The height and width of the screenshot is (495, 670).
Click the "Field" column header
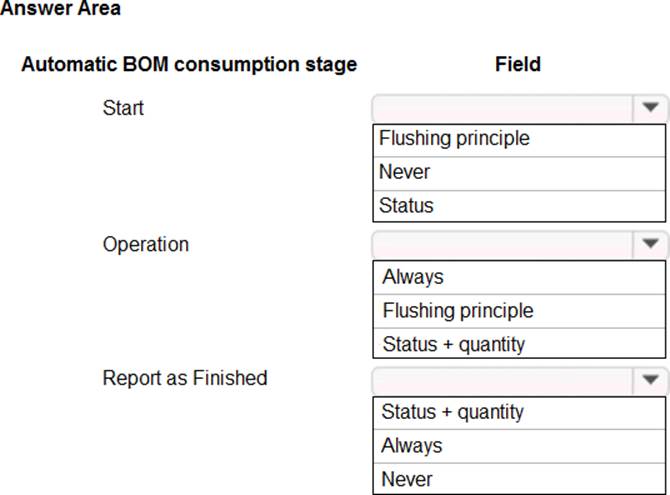[518, 65]
